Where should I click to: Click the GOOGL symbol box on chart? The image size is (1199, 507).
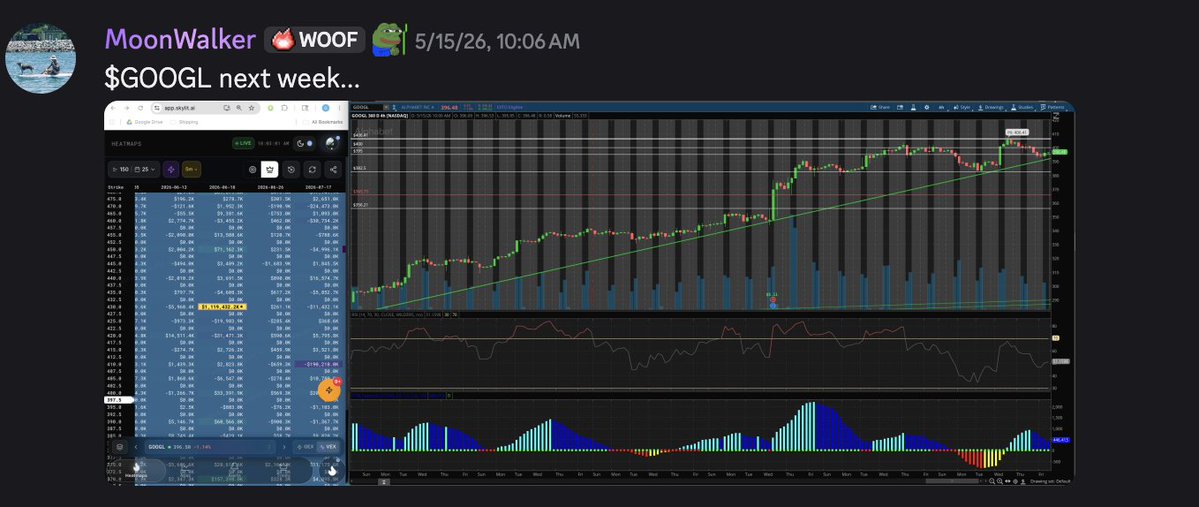366,107
